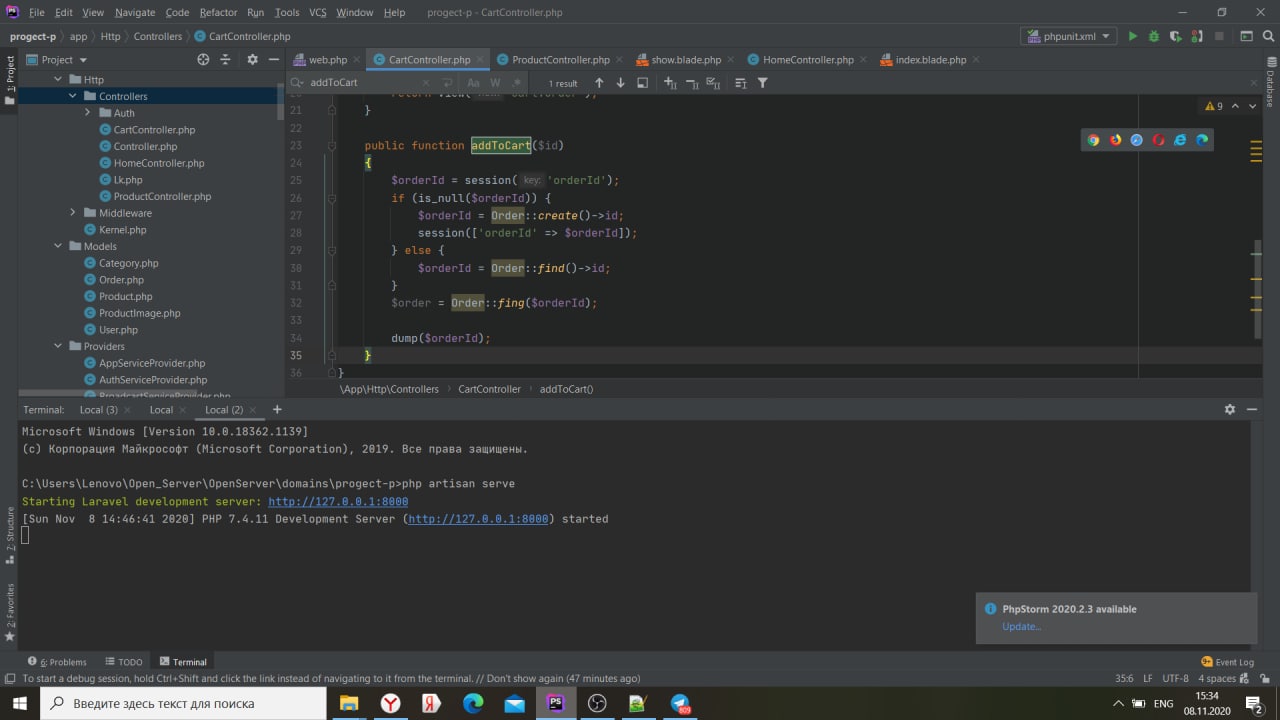Screen dimensions: 1280x720
Task: Open http://127.0.0.1:8000 link after Starting Laravel
Action: (x=338, y=501)
